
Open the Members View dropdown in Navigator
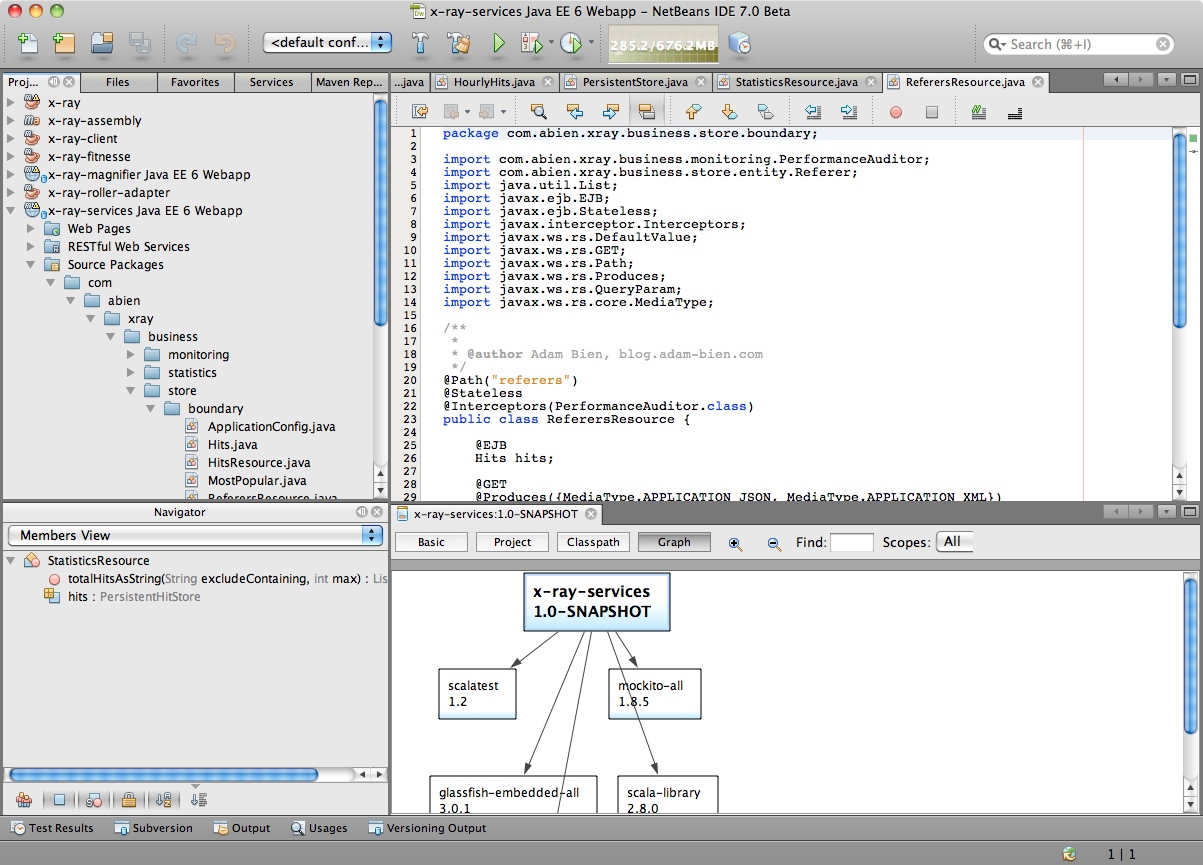[x=195, y=535]
